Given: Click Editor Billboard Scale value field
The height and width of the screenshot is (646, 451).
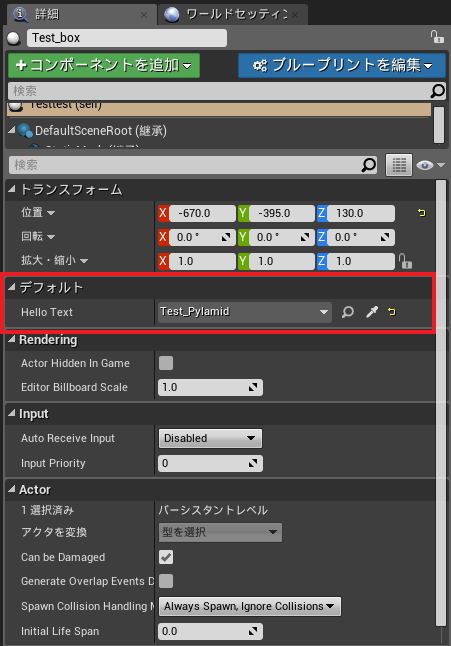Looking at the screenshot, I should coord(210,387).
